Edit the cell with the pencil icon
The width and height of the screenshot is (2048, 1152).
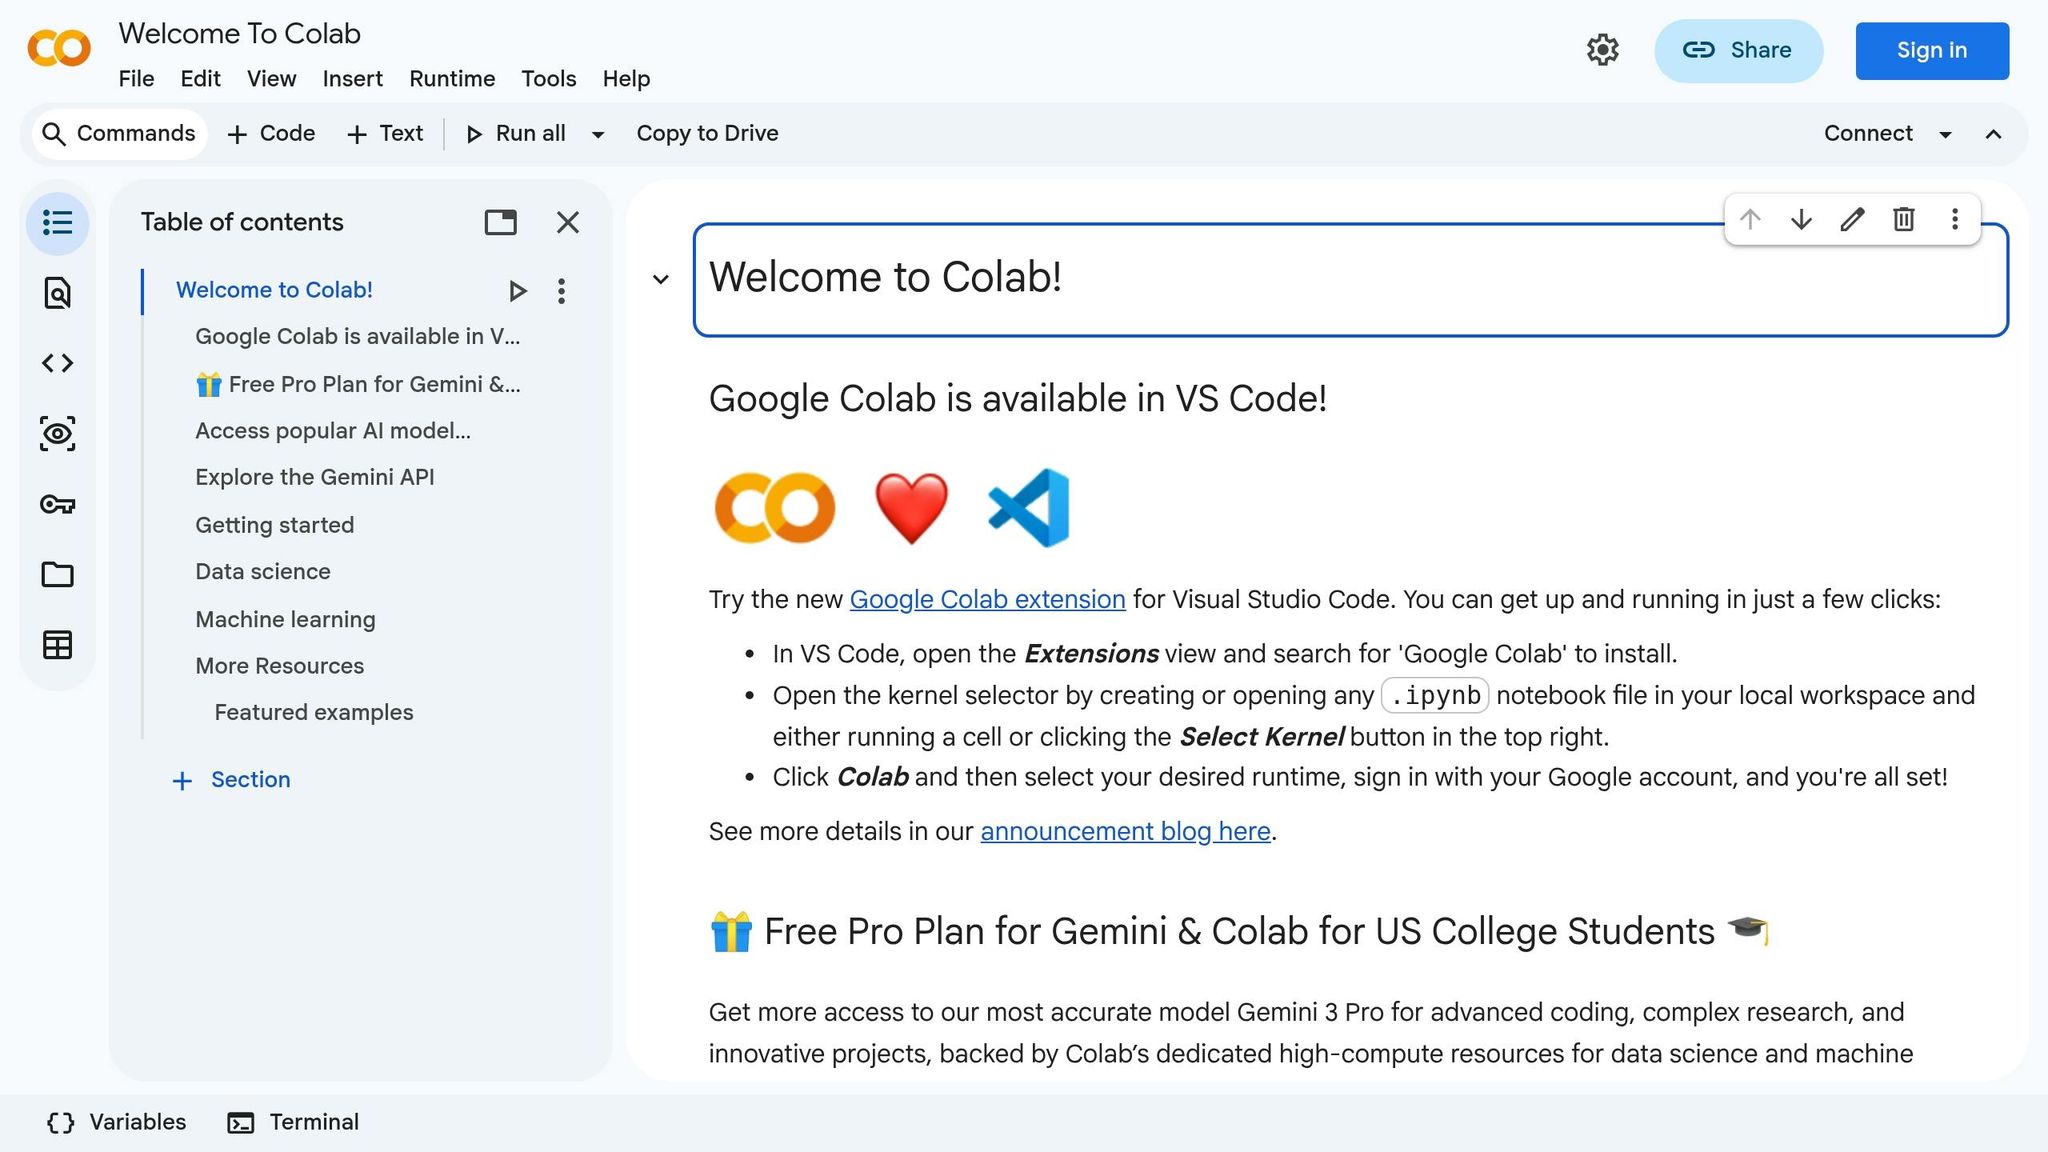[1852, 219]
